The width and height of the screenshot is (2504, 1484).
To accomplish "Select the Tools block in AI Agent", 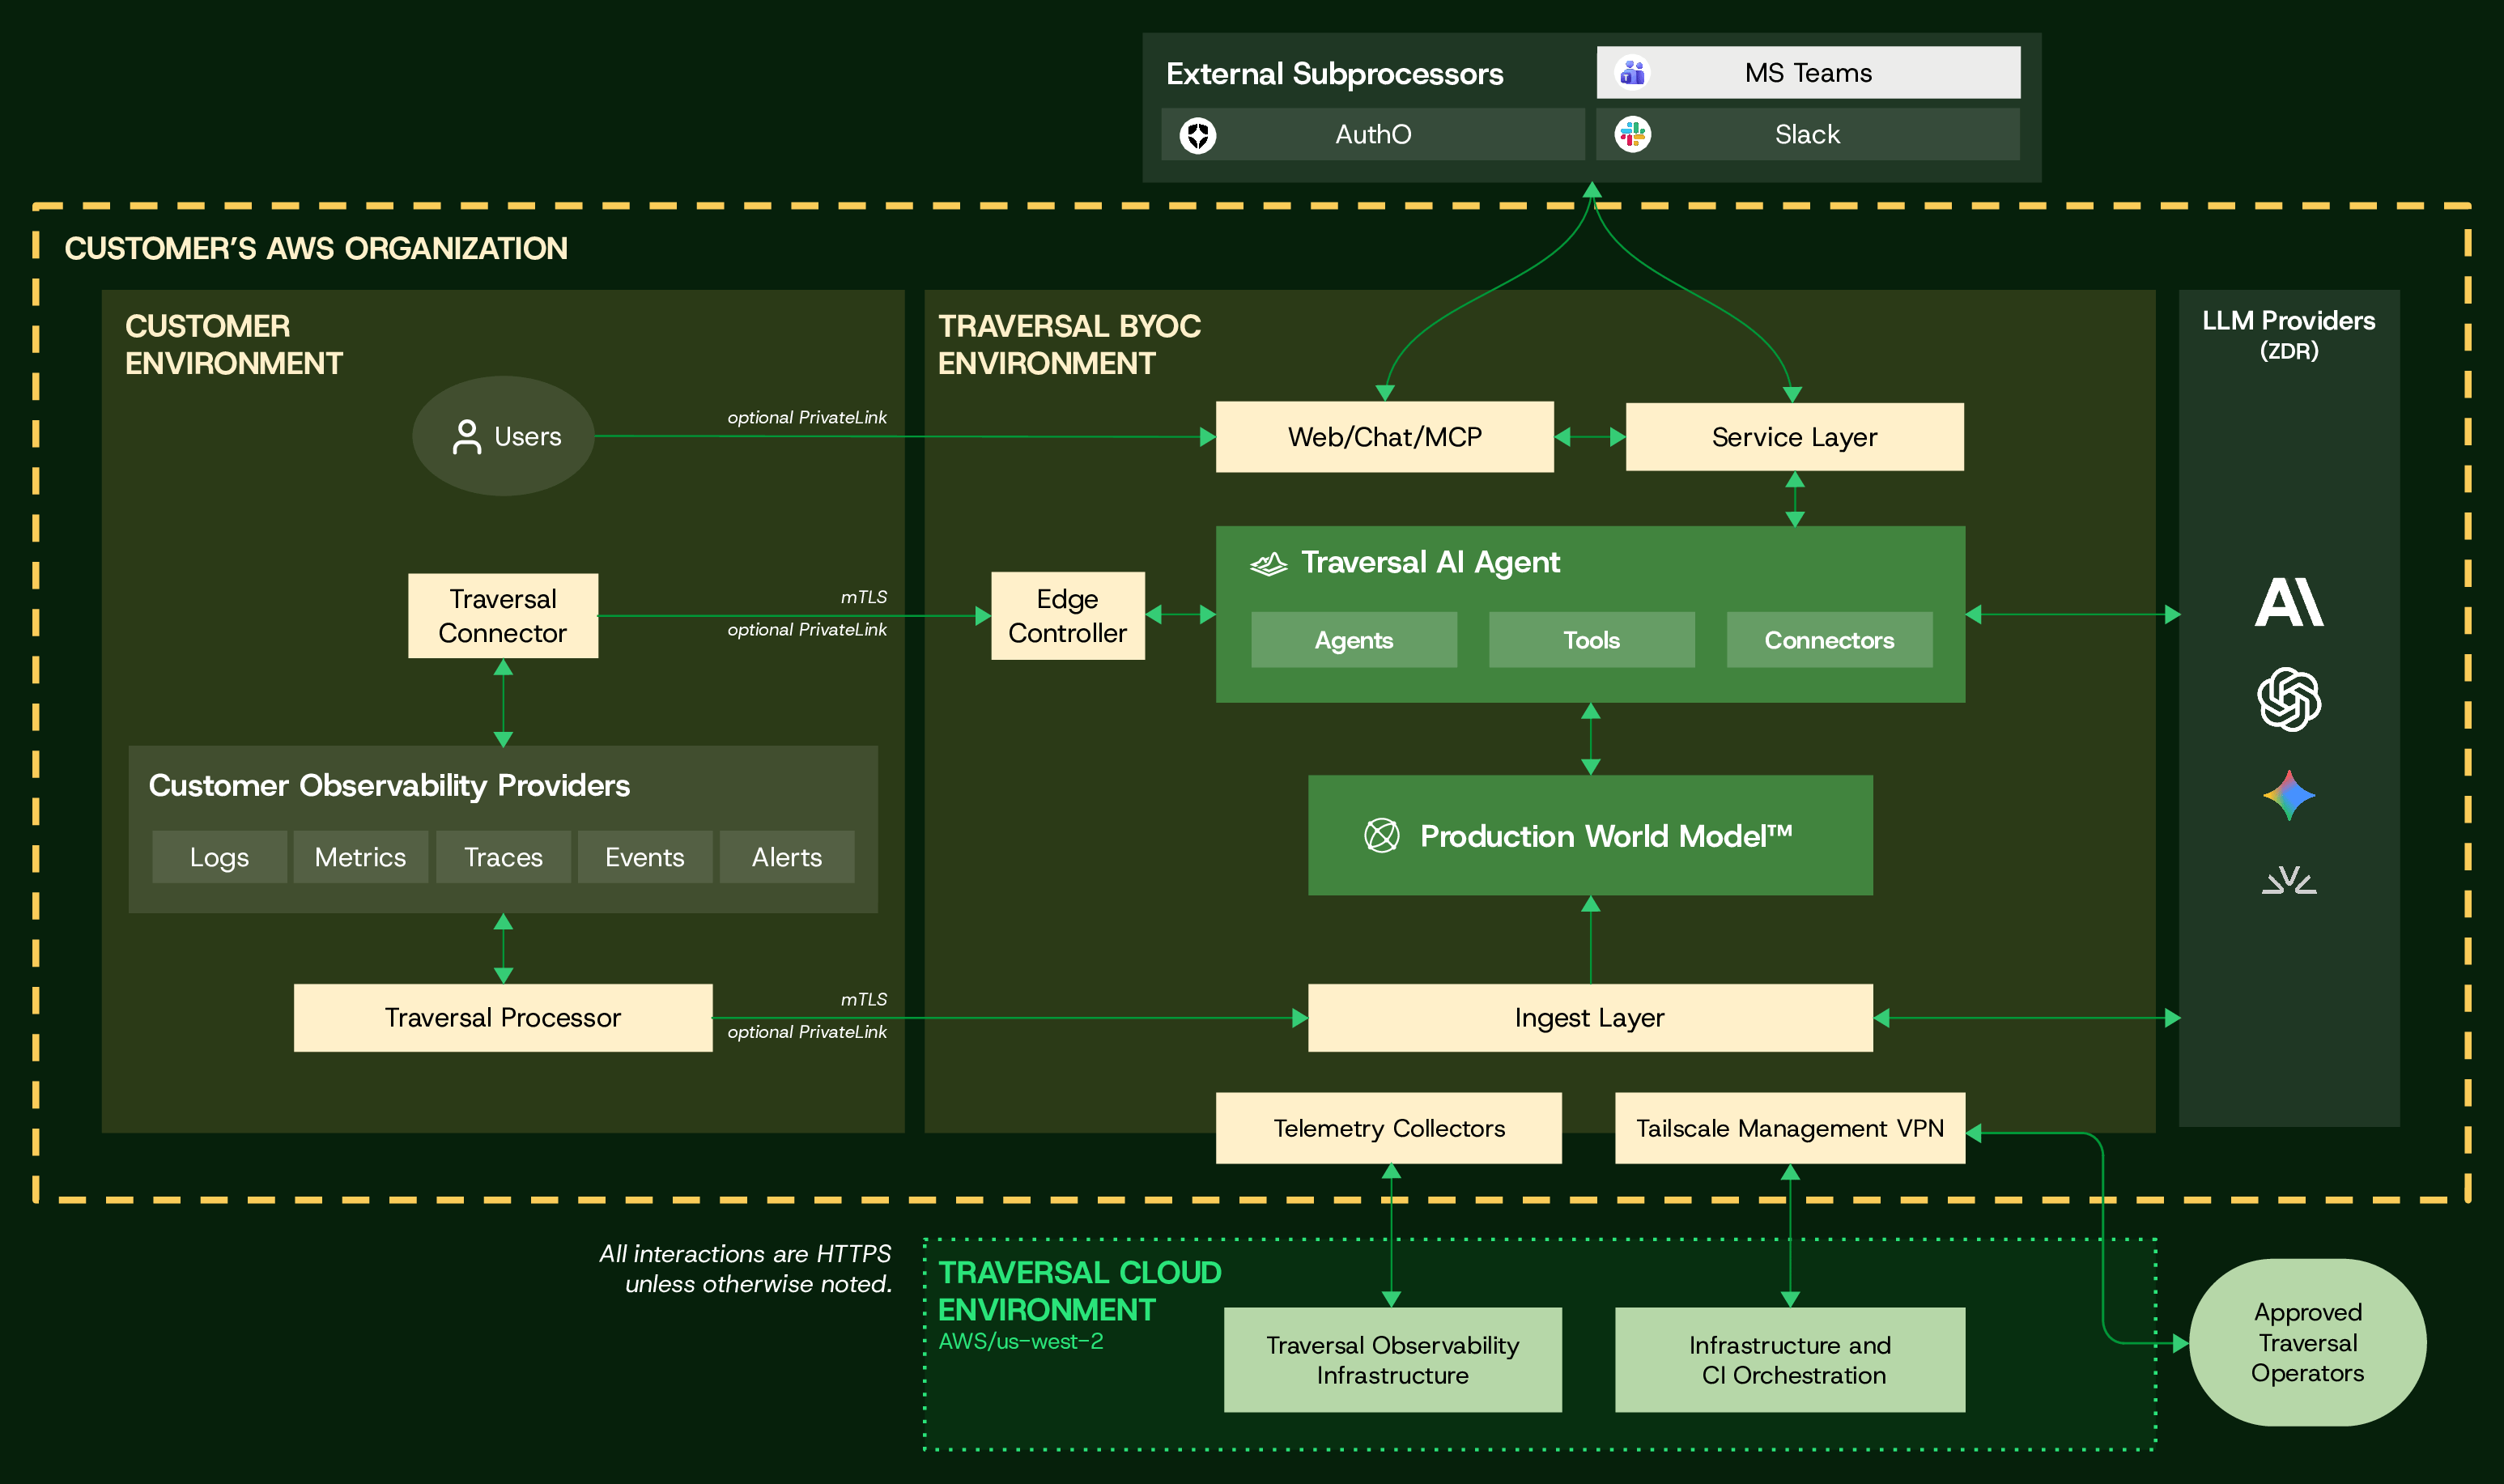I will click(x=1591, y=640).
